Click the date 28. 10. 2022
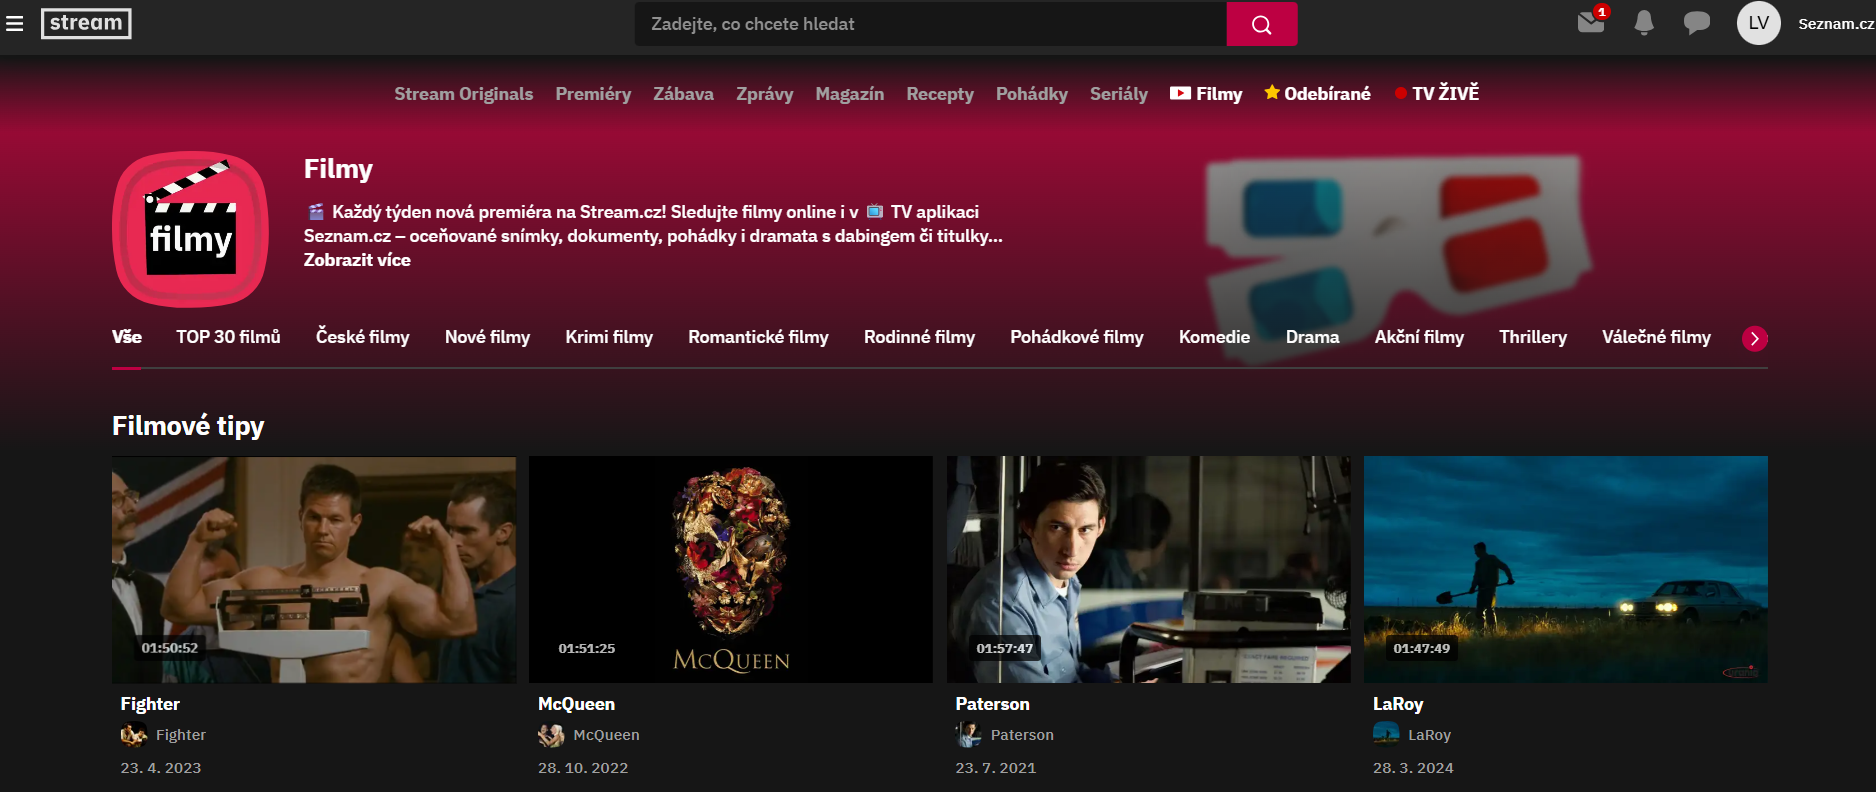Viewport: 1876px width, 792px height. [x=583, y=768]
